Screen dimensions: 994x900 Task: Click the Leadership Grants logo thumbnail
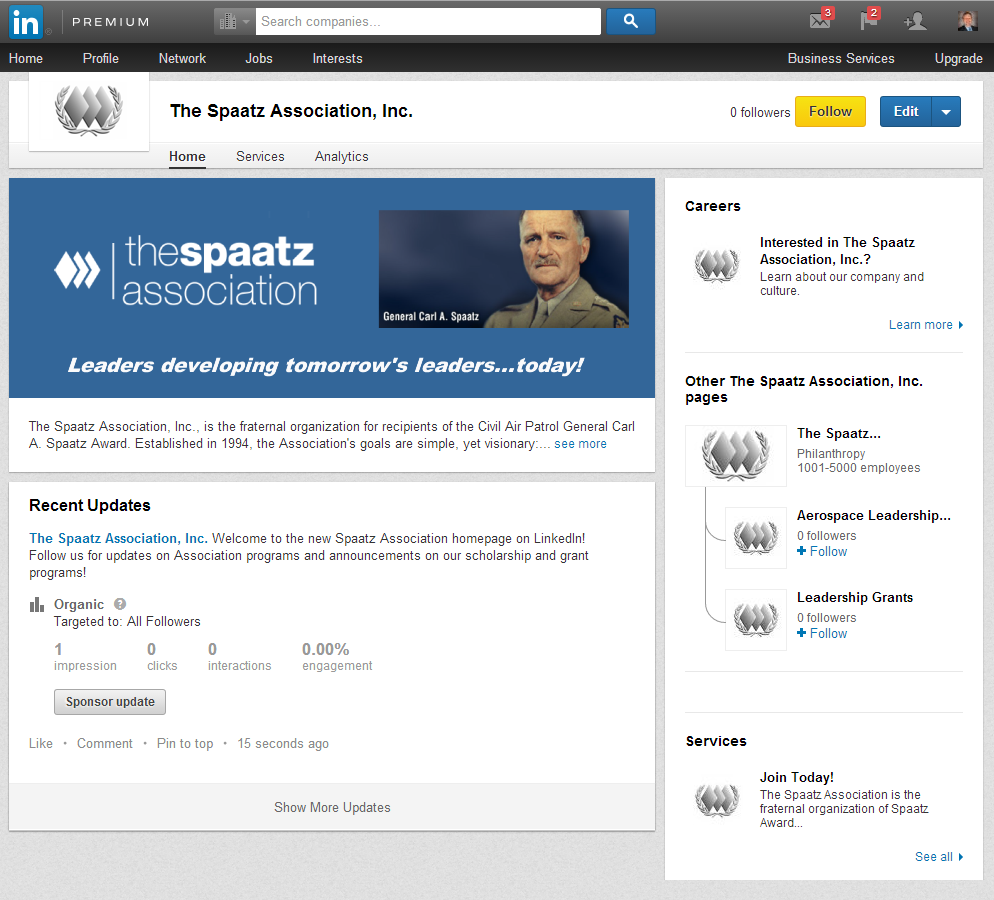tap(756, 619)
